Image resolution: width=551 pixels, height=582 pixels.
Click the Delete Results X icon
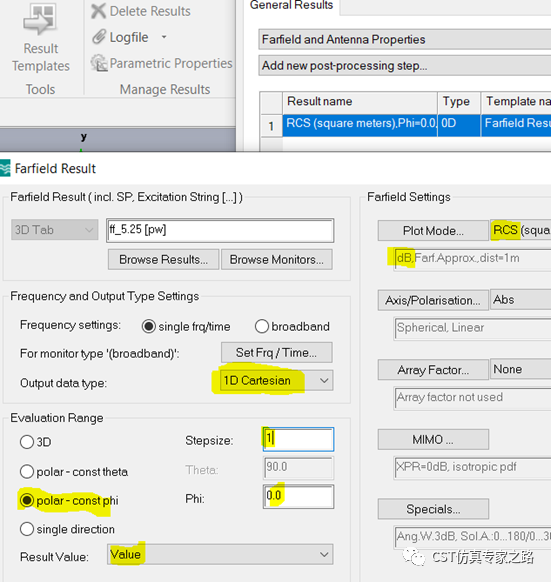click(98, 11)
